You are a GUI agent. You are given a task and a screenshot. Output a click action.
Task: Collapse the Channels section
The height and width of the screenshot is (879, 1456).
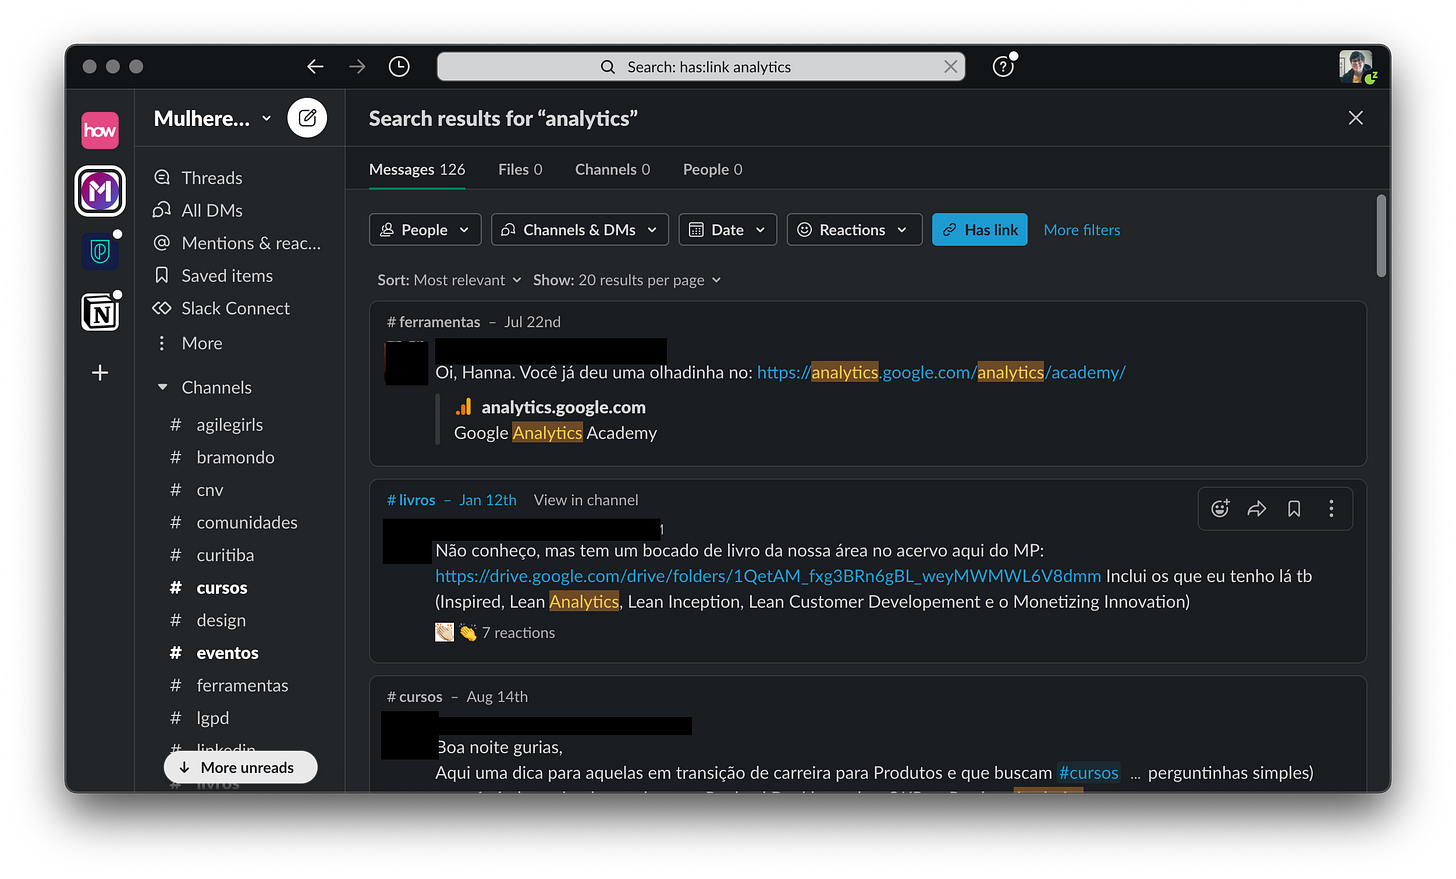pyautogui.click(x=163, y=387)
